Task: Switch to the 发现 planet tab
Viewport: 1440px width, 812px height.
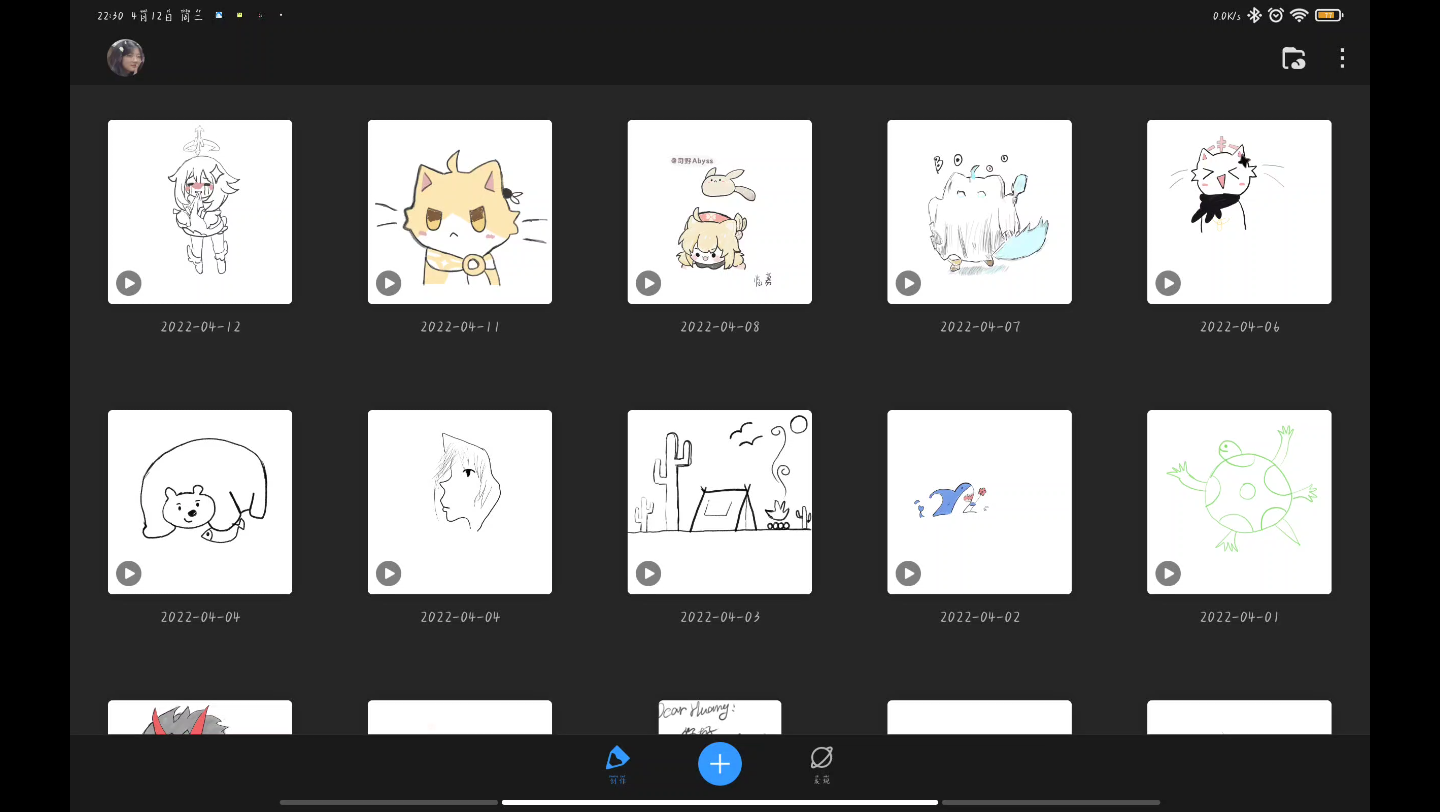Action: click(x=822, y=764)
